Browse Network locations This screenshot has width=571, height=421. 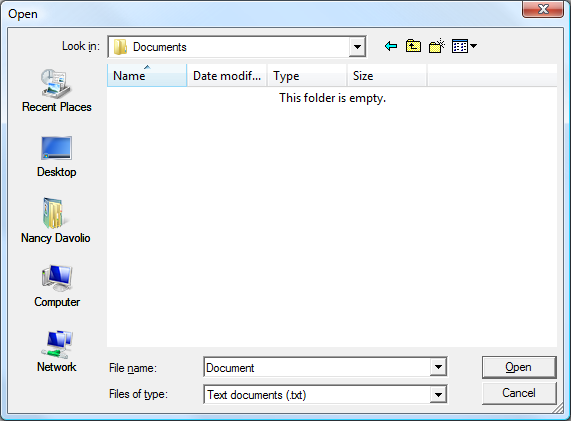click(57, 351)
